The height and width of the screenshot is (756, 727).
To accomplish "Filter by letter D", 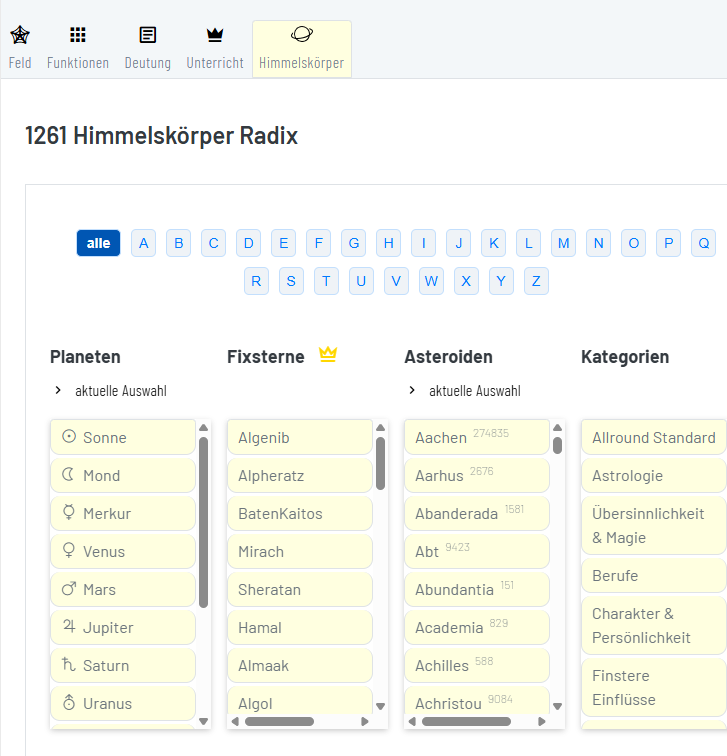I will coord(248,243).
